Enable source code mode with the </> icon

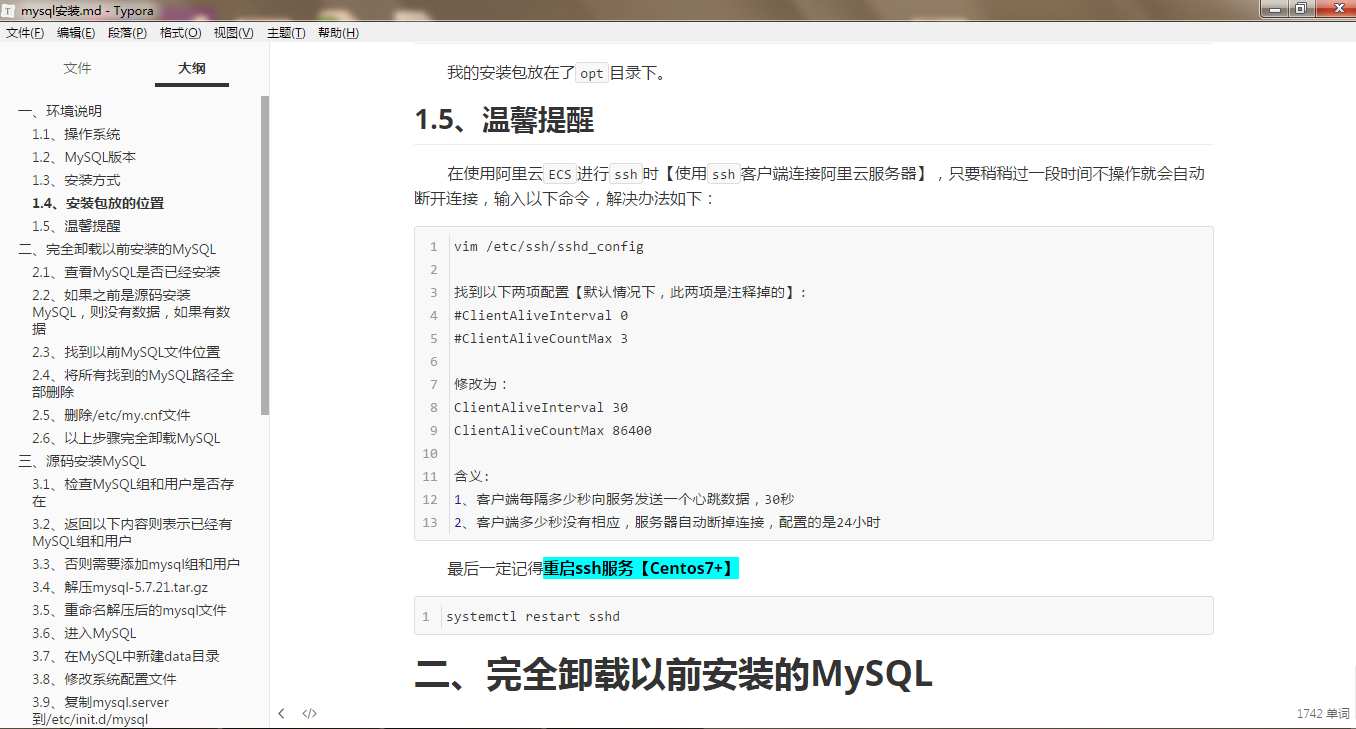pos(309,713)
